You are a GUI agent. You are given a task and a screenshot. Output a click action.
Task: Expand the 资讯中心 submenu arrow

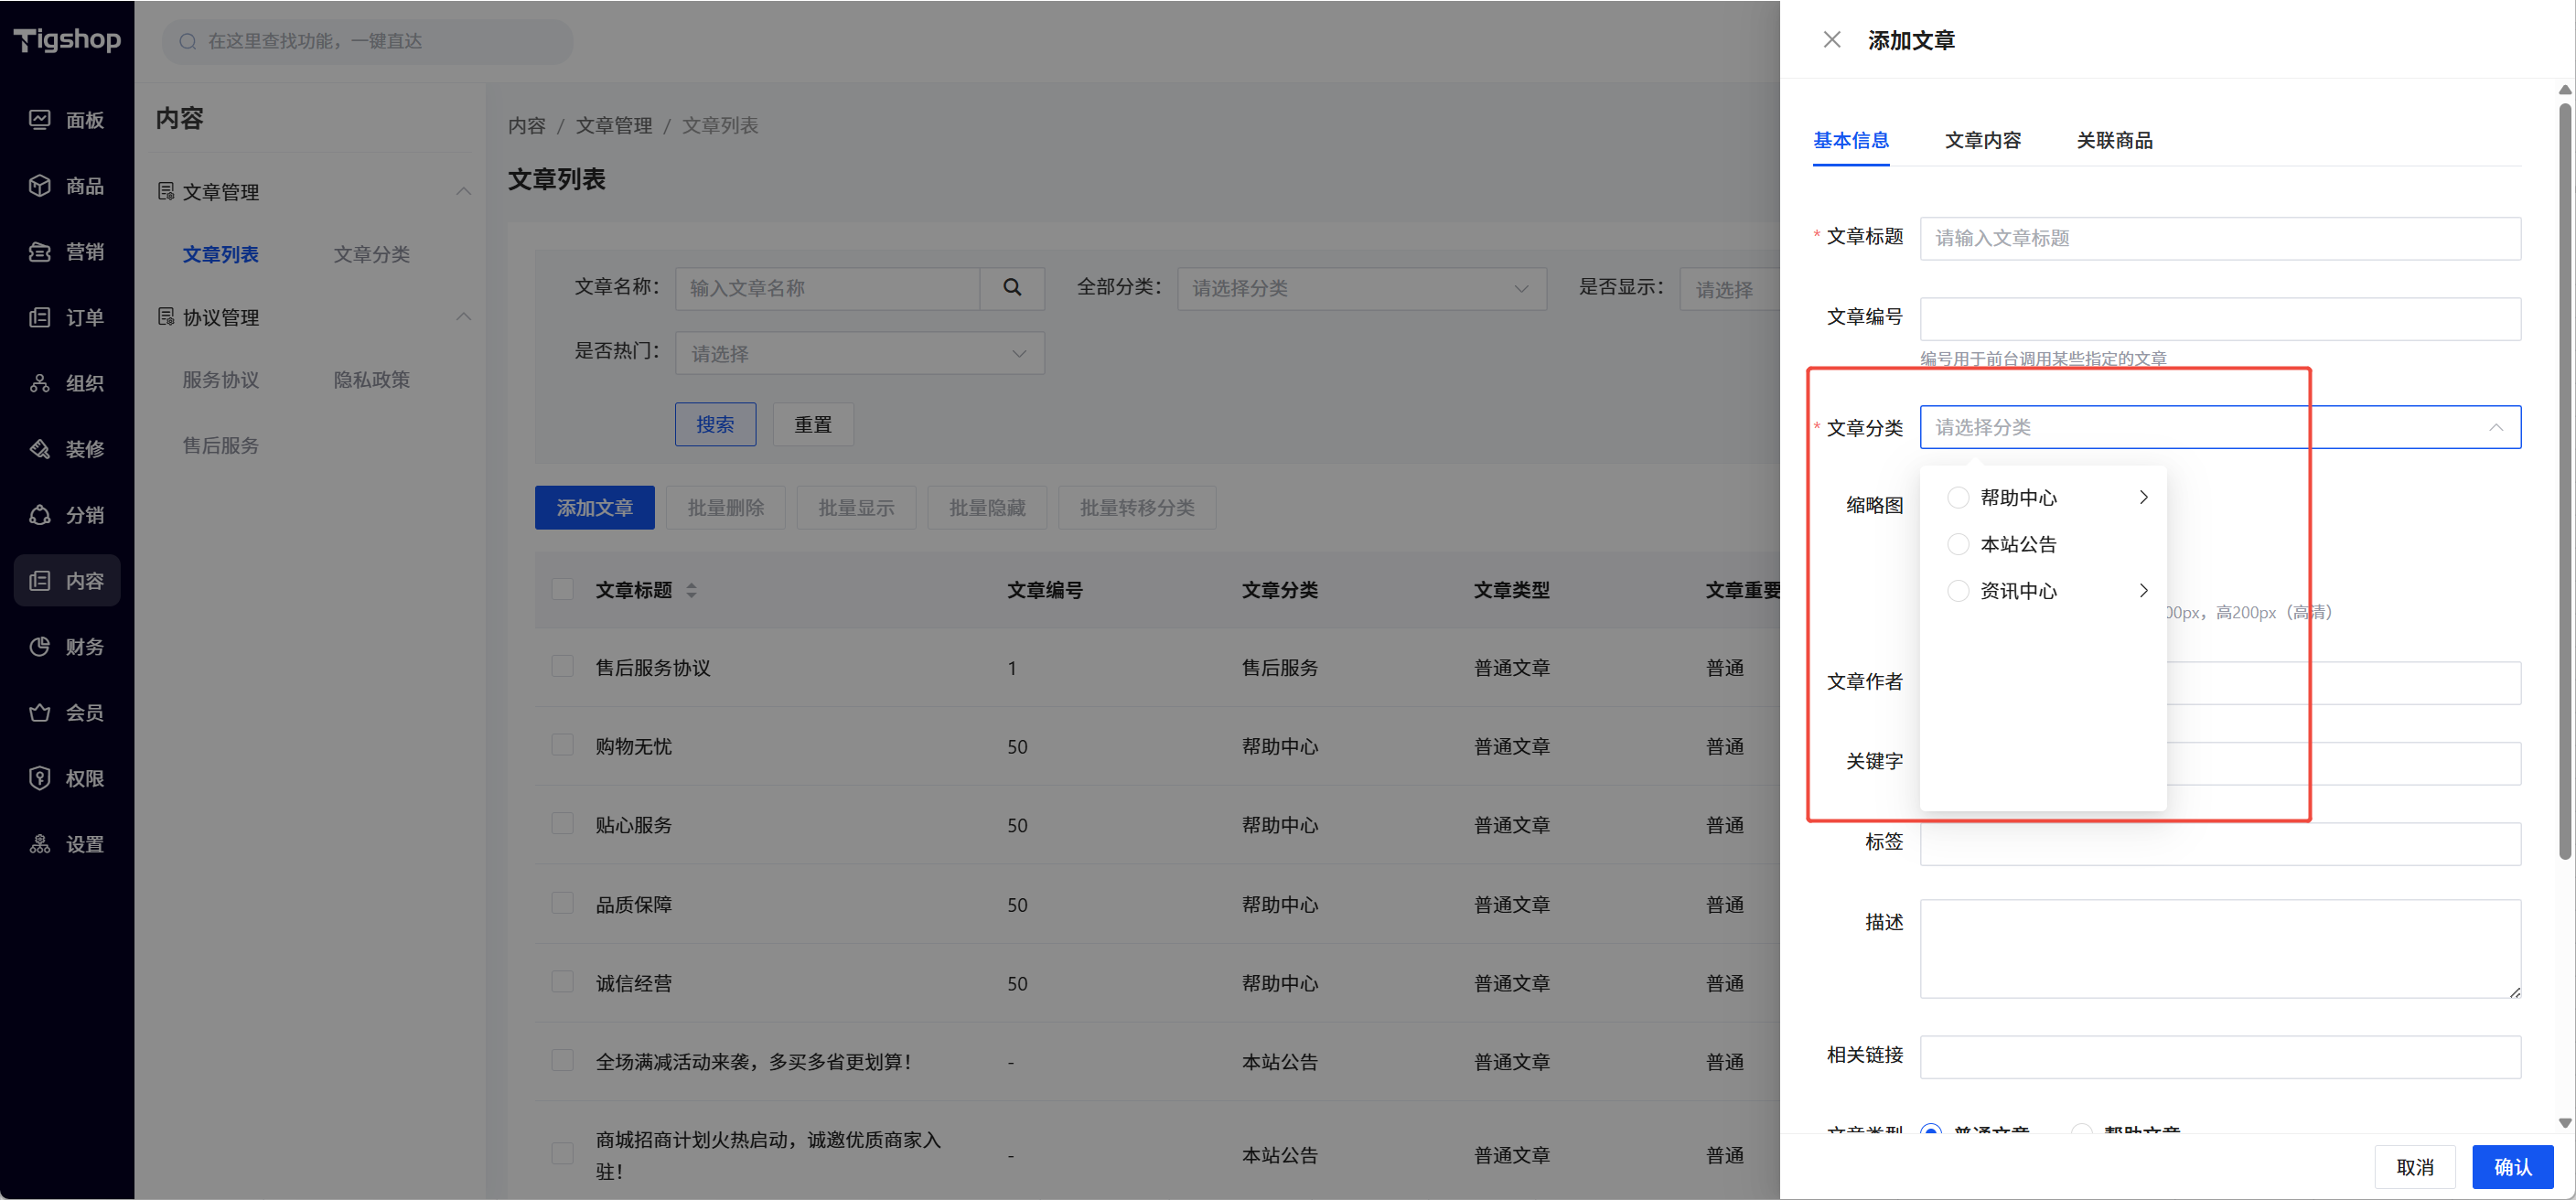[x=2143, y=591]
